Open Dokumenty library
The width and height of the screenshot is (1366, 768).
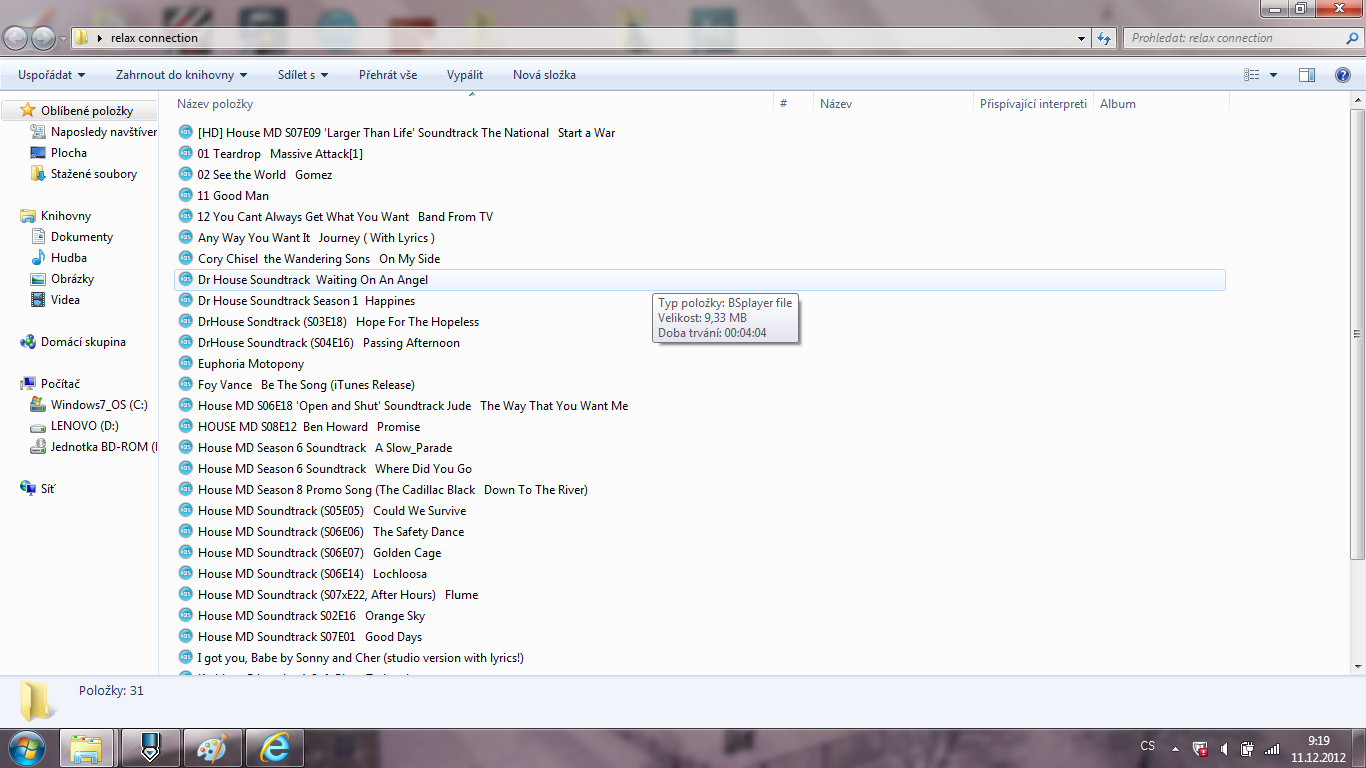coord(72,237)
